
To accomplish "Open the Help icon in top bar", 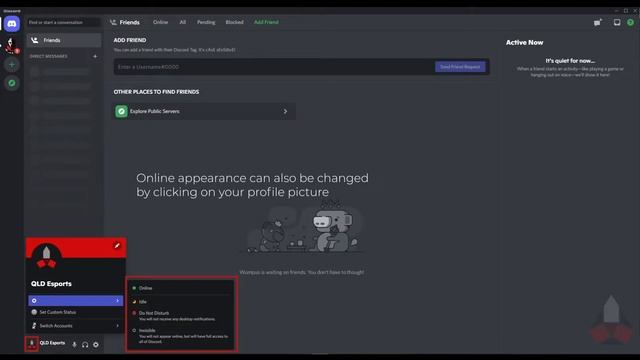I will 631,22.
